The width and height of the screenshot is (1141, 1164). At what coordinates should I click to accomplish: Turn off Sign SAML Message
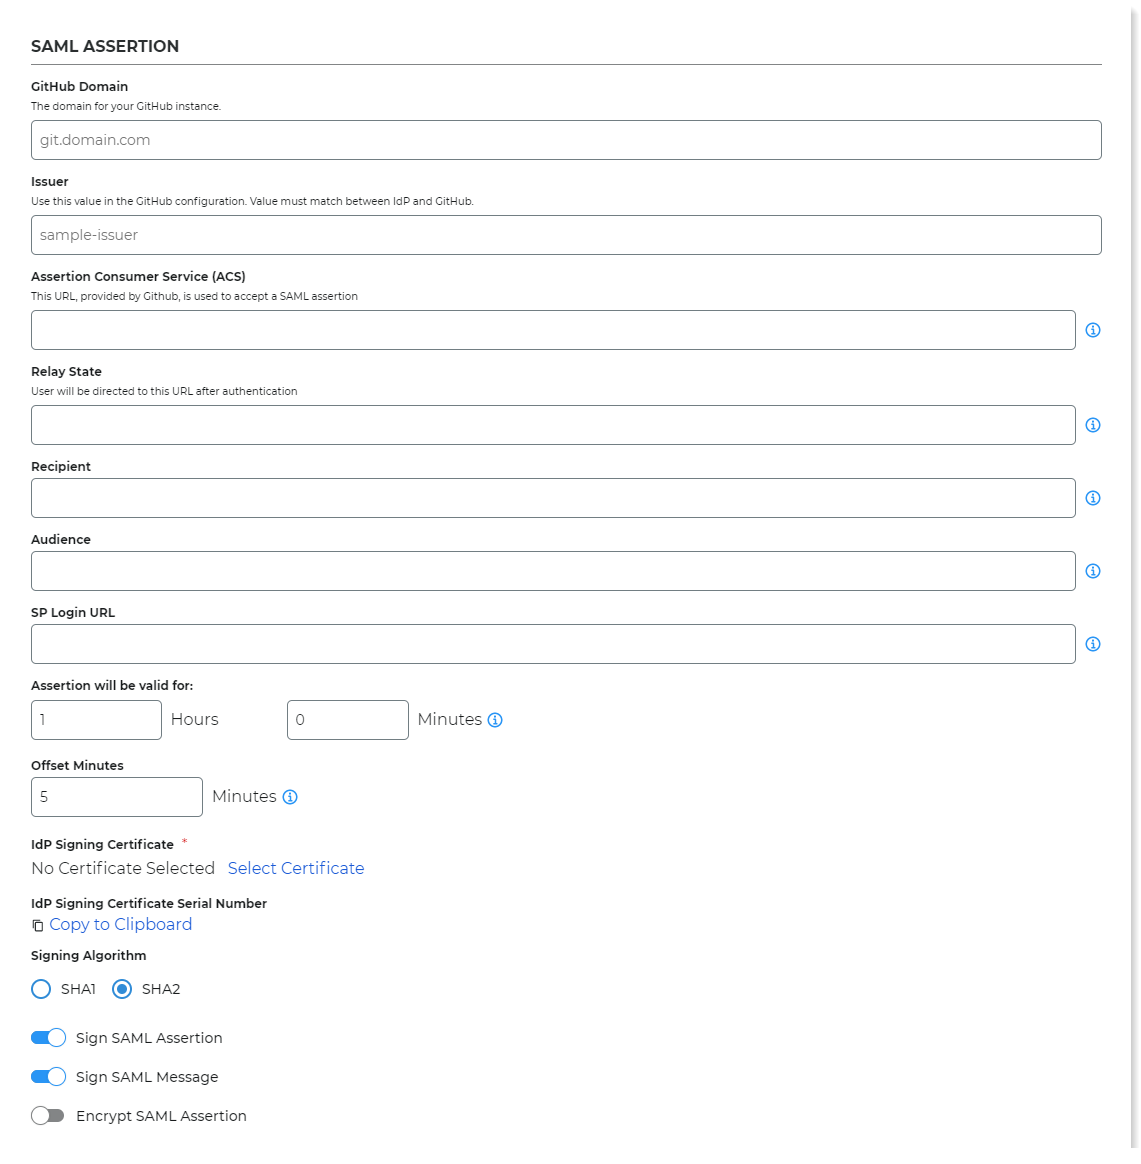click(48, 1076)
